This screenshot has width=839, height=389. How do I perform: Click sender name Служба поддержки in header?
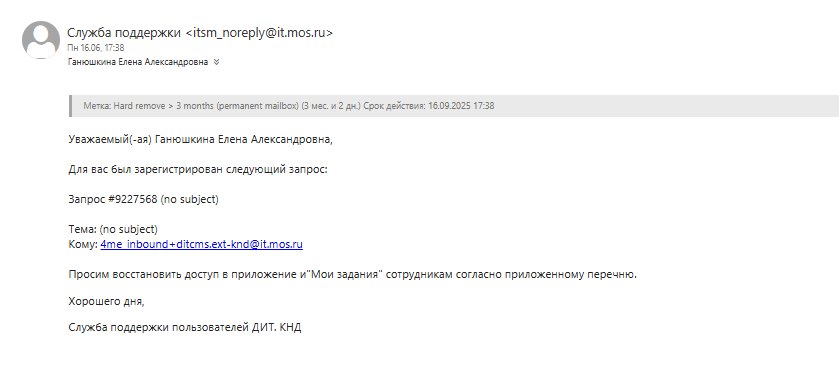[x=124, y=33]
